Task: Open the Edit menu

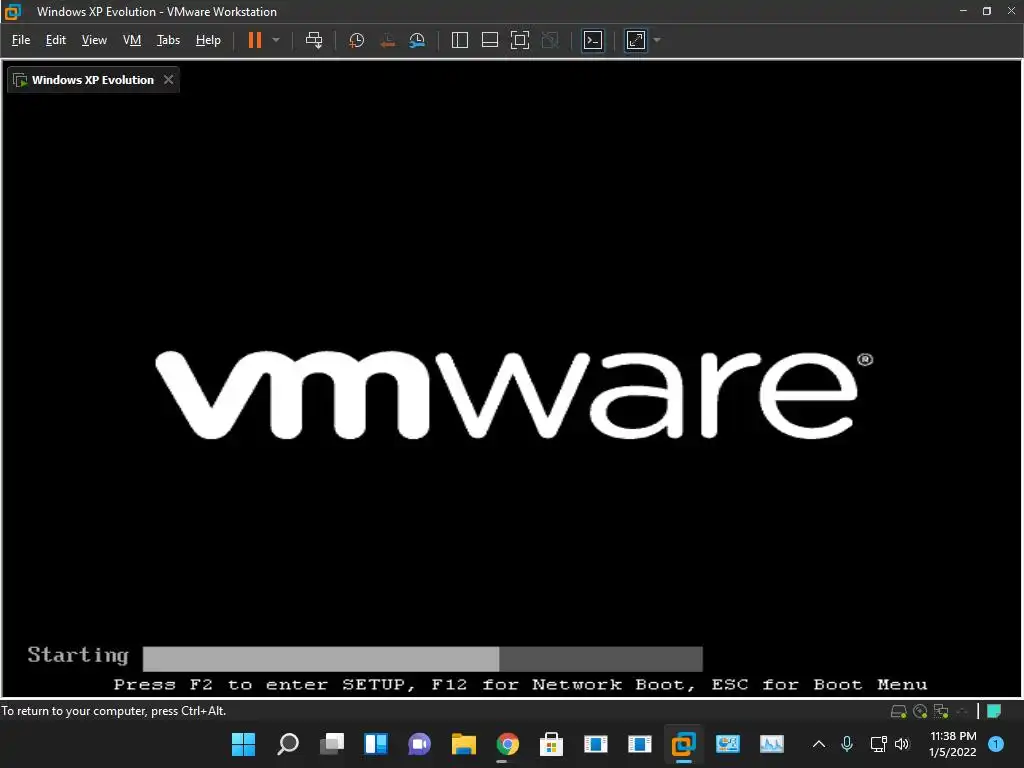Action: click(x=56, y=40)
